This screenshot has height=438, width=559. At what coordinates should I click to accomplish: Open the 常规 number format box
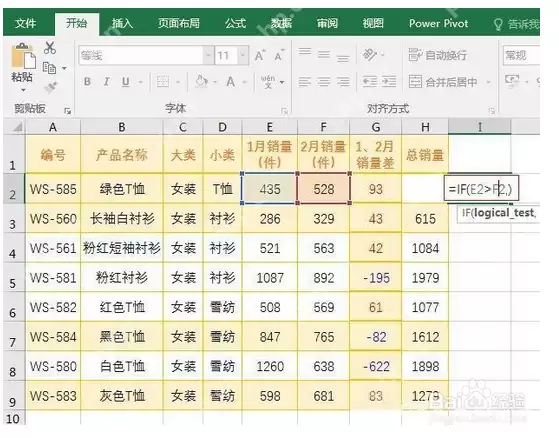[521, 55]
